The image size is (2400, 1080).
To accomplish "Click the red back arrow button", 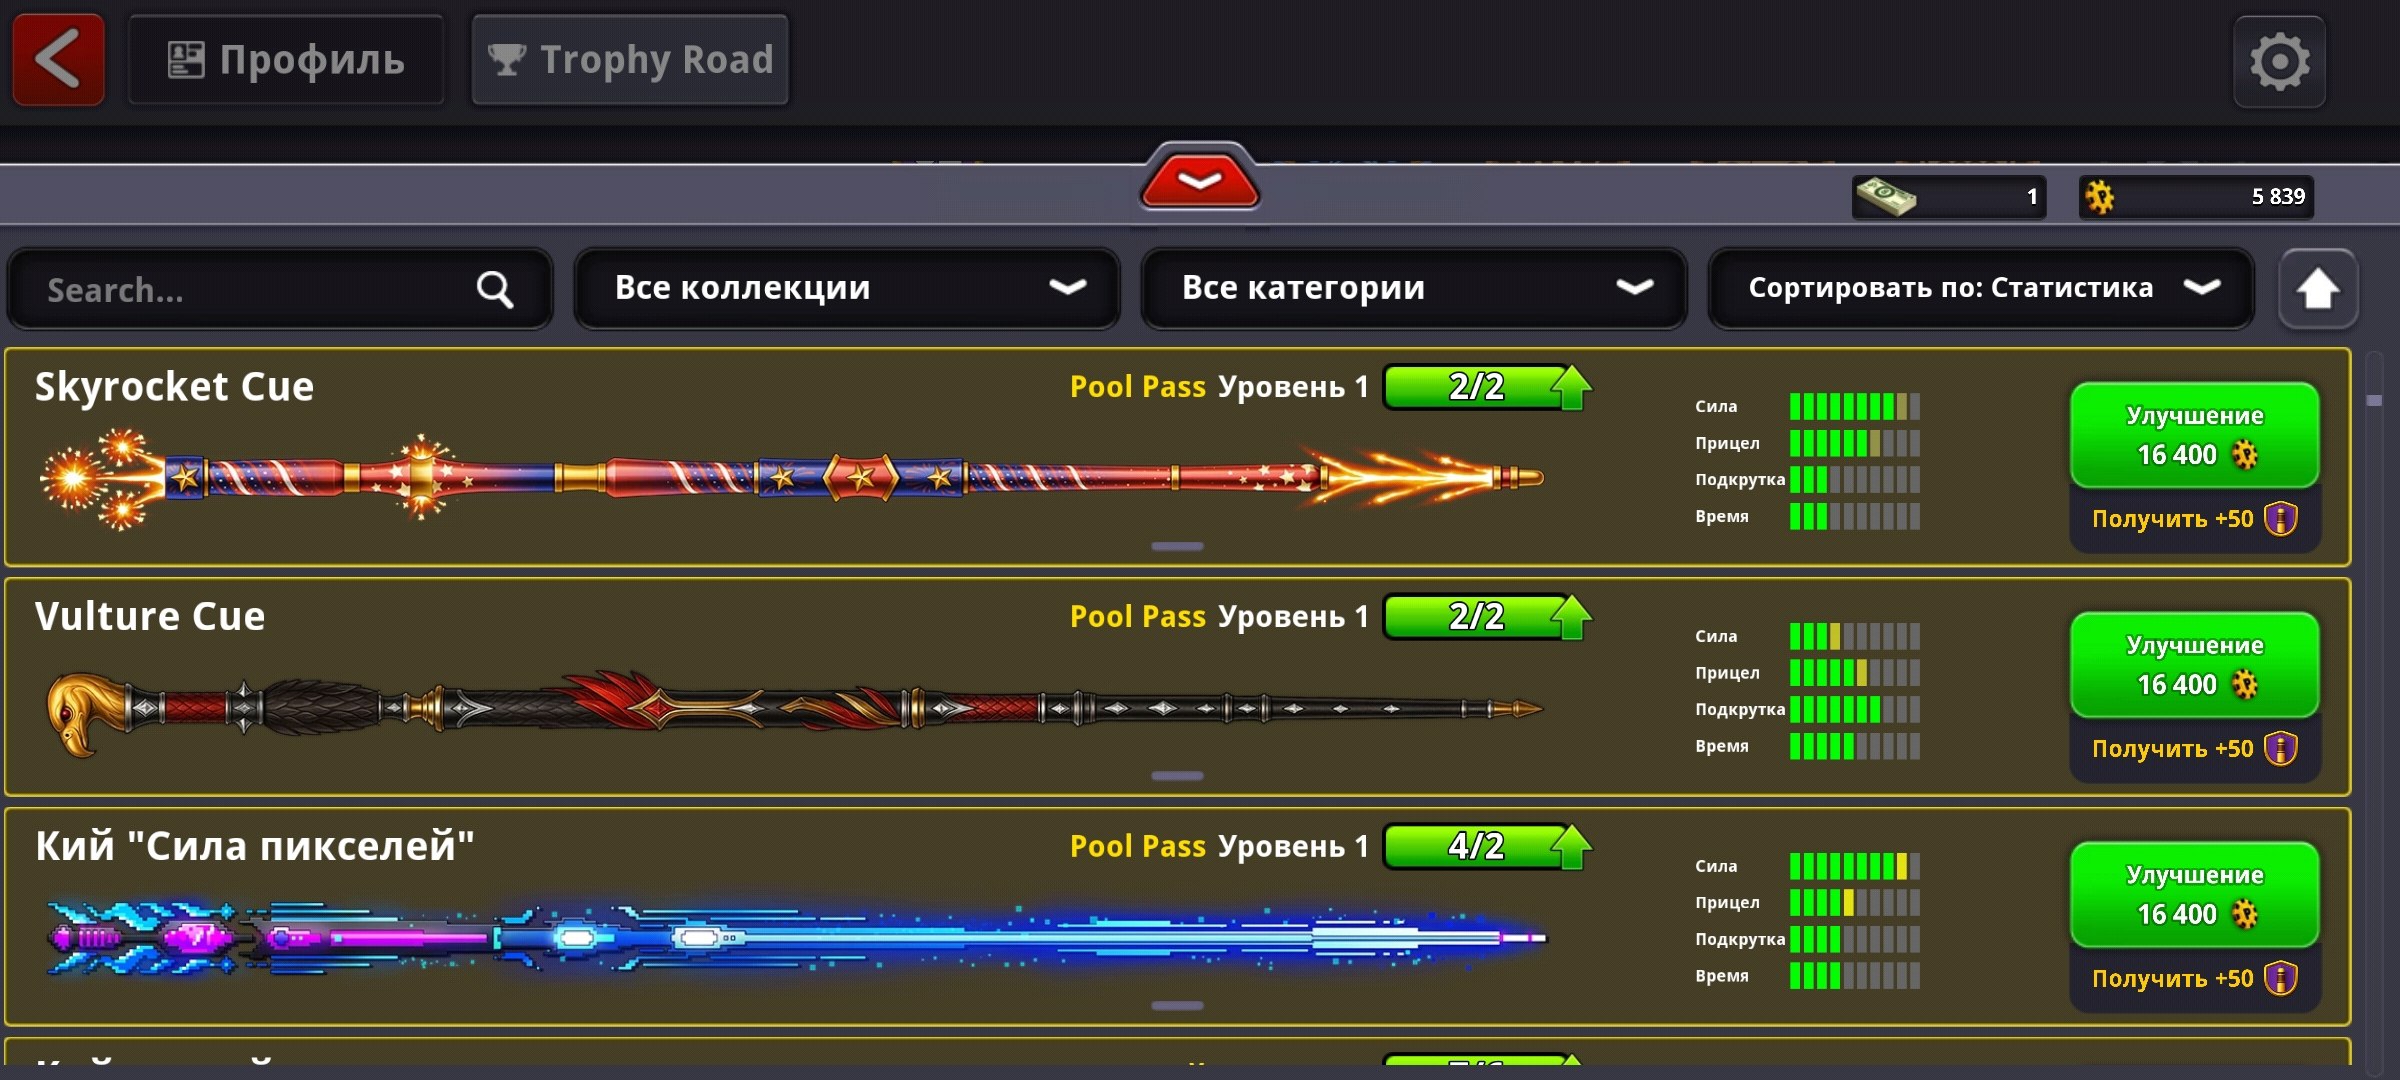I will click(58, 60).
